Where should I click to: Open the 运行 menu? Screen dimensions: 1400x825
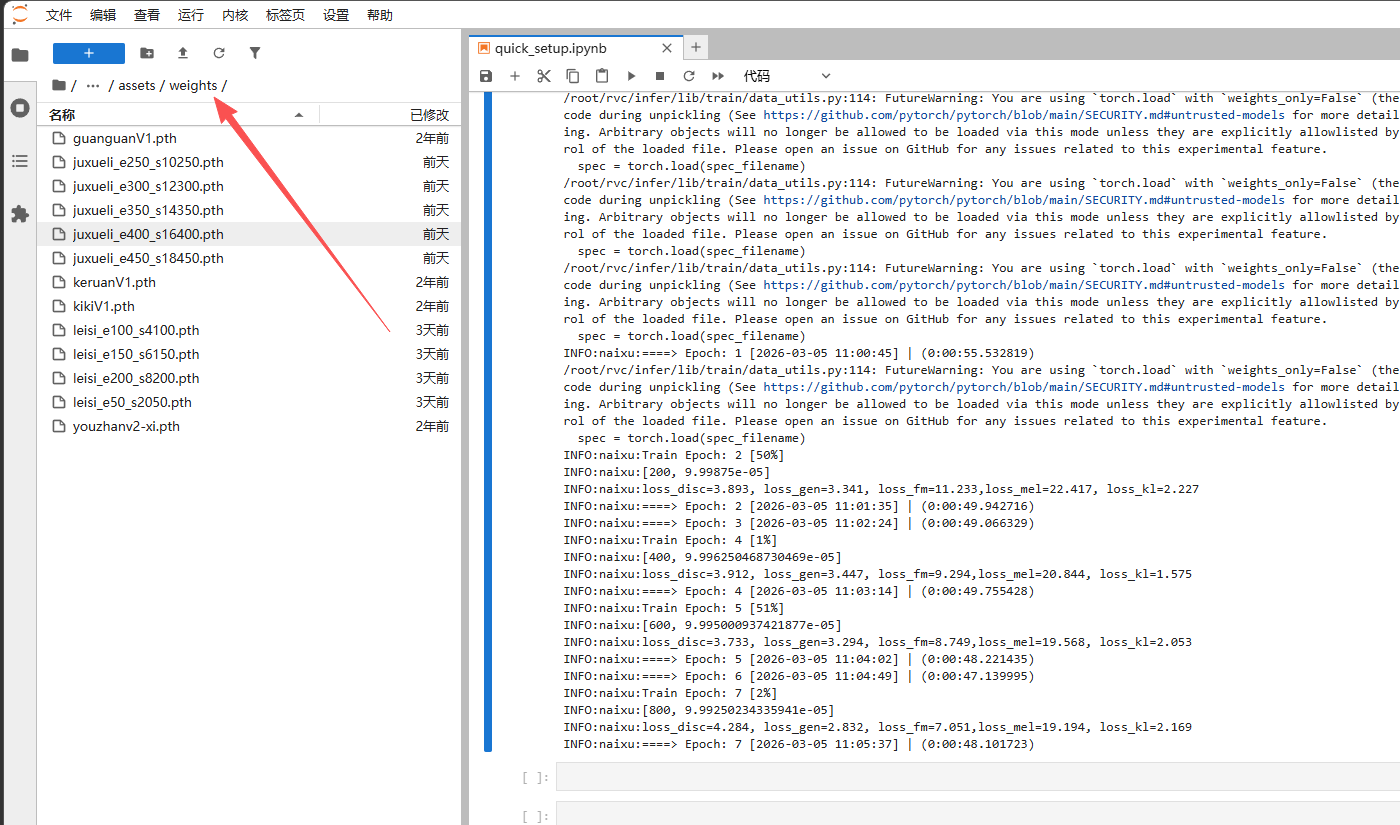(191, 15)
